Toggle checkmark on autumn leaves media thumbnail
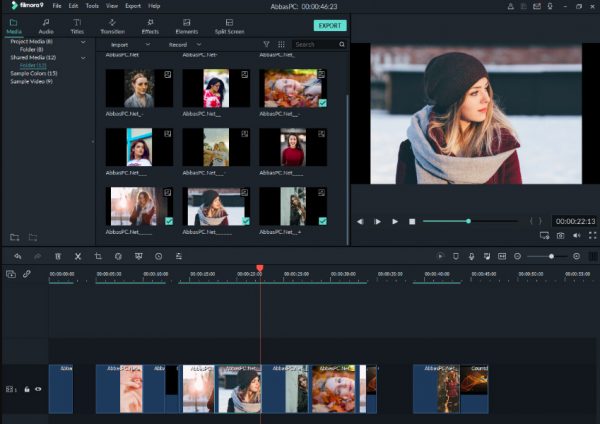Viewport: 600px width, 424px height. (323, 103)
